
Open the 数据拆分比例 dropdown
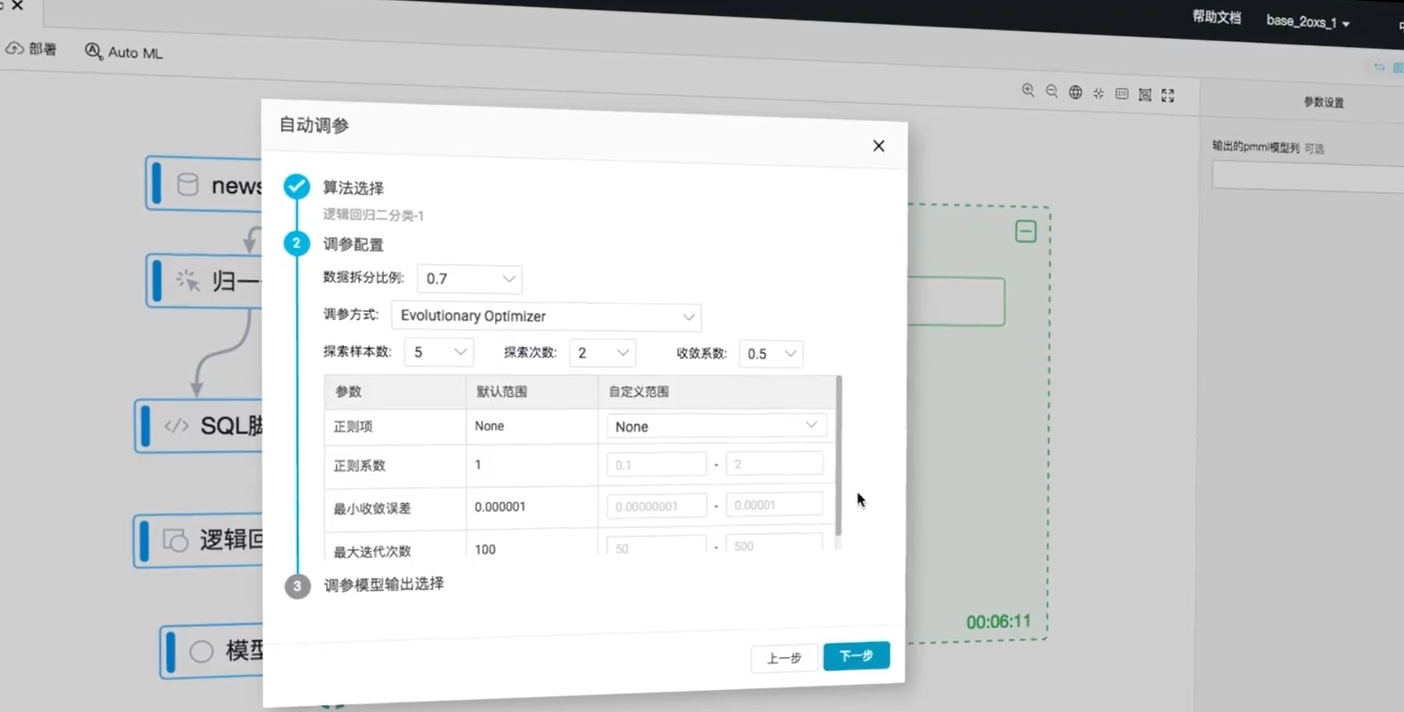tap(469, 279)
